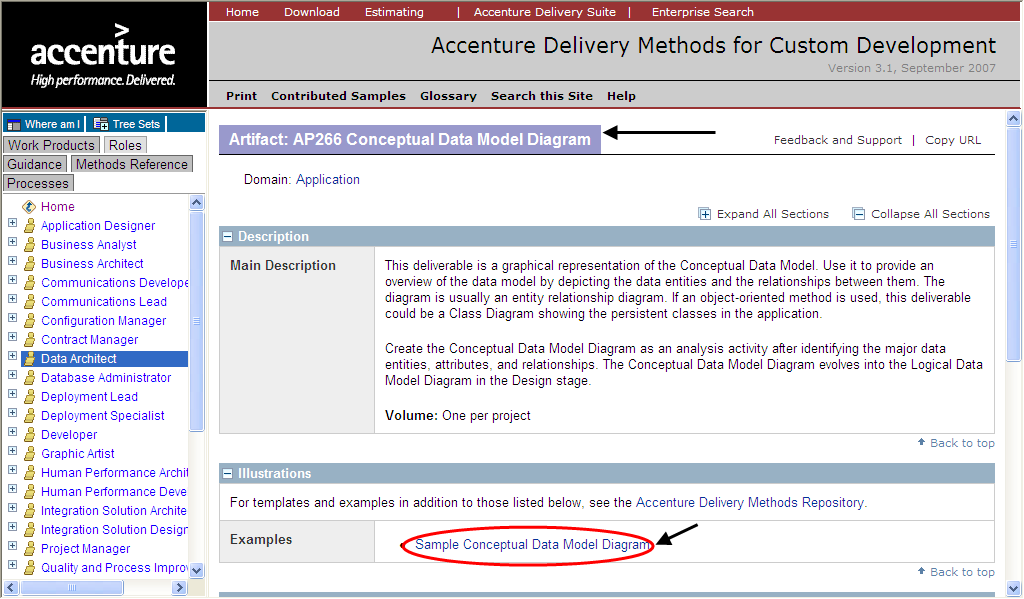Screen dimensions: 1024x599
Task: Switch to the Guidance tab
Action: [x=35, y=164]
